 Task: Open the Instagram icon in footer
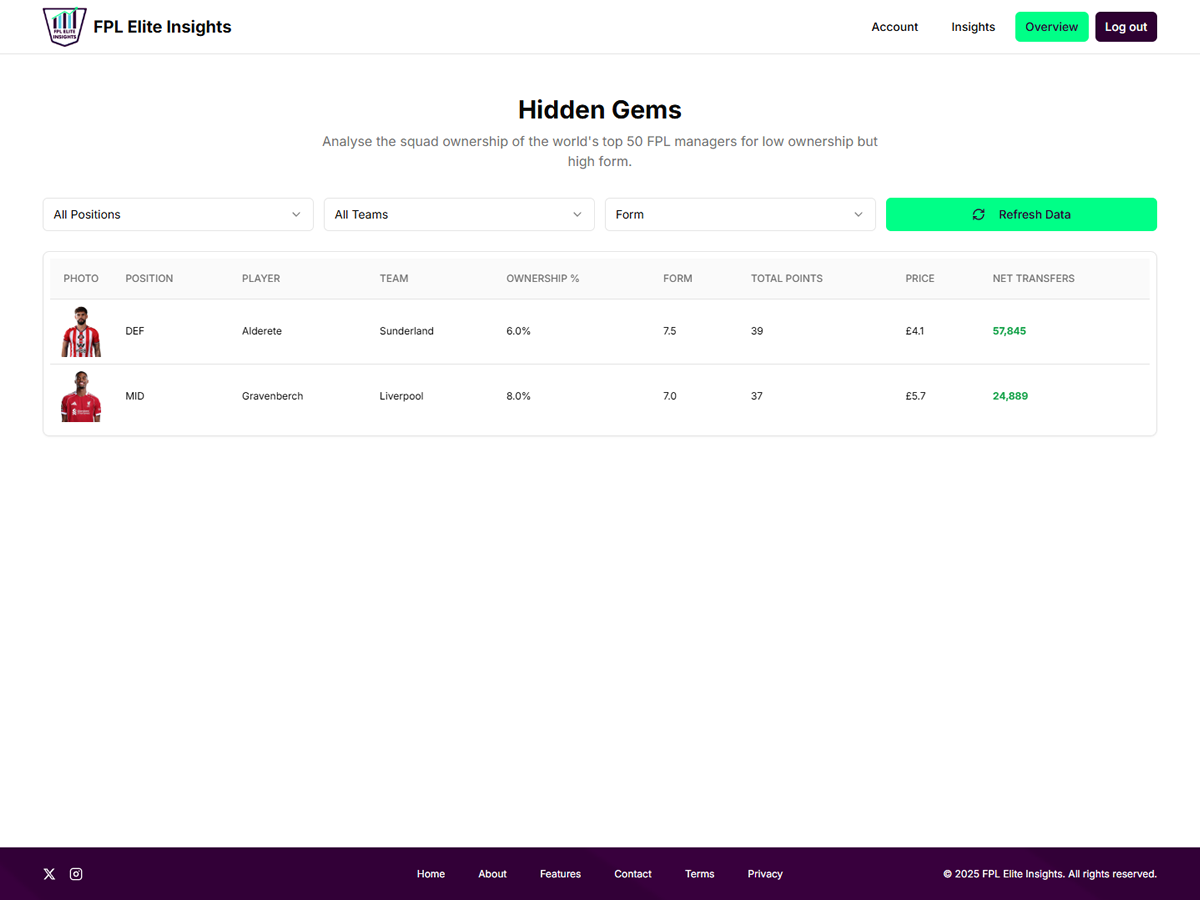point(76,873)
